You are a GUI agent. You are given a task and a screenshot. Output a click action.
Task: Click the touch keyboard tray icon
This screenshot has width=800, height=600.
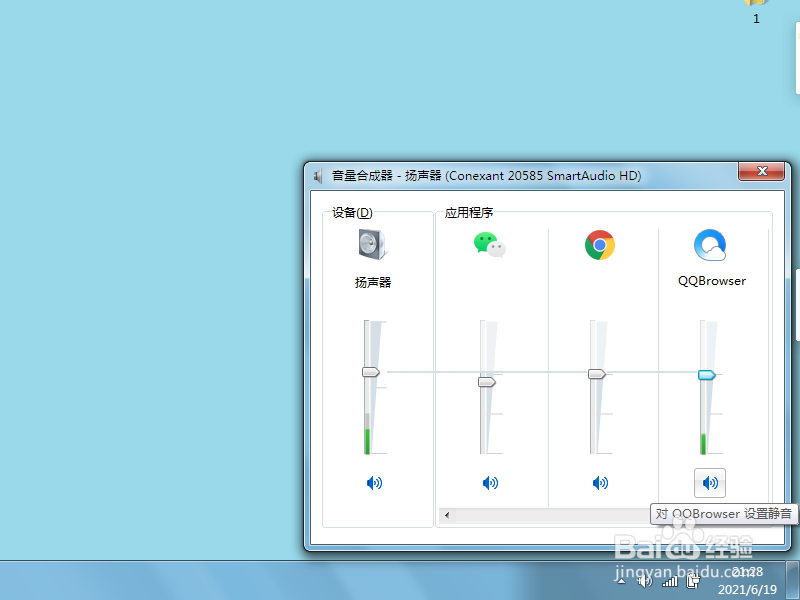(x=692, y=582)
